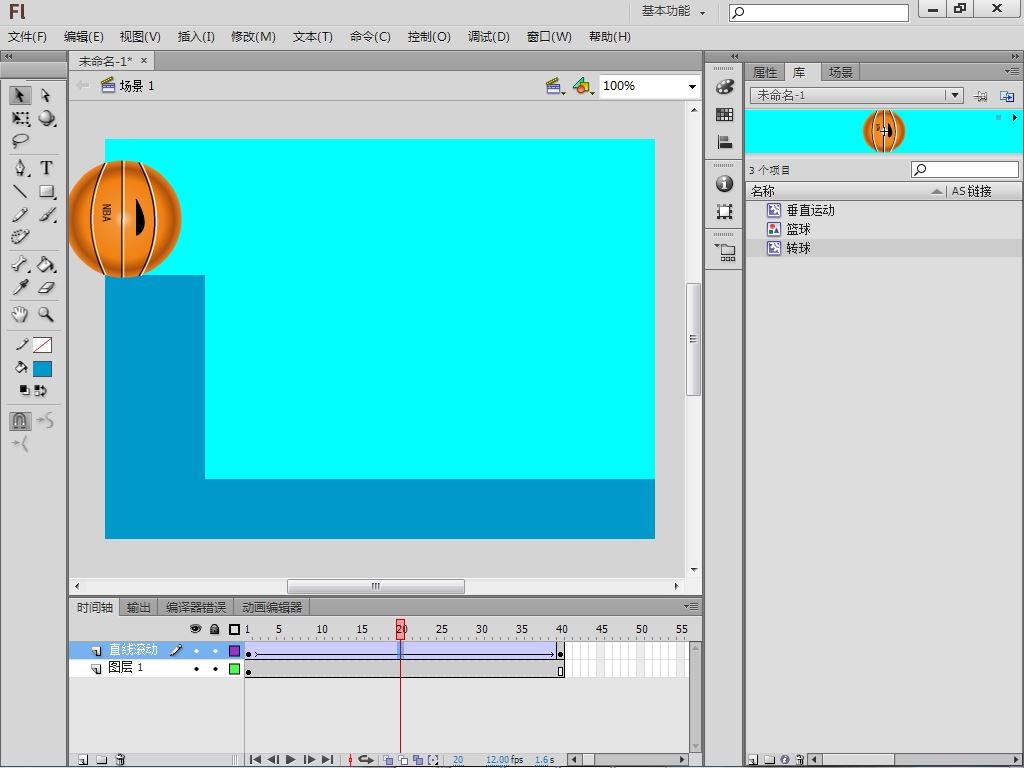Toggle visibility dot of 直线滚动 layer
This screenshot has width=1024, height=768.
point(196,651)
